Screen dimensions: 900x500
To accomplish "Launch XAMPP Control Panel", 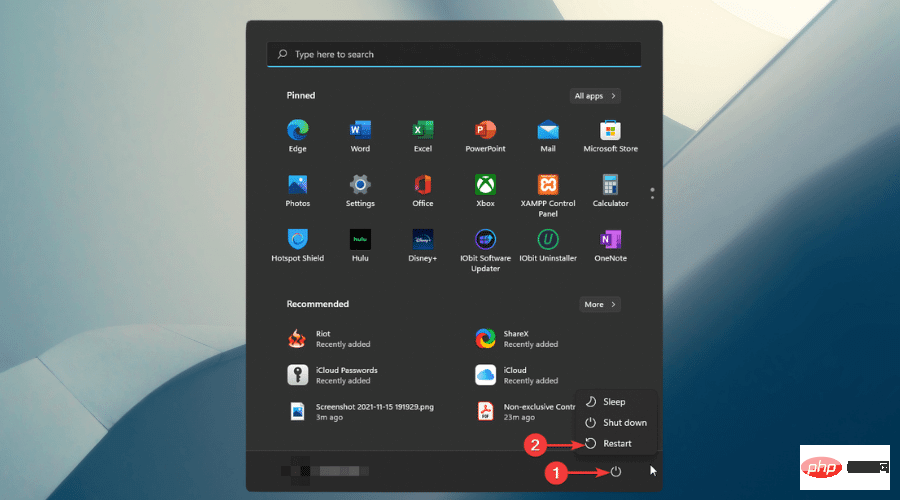I will point(548,196).
